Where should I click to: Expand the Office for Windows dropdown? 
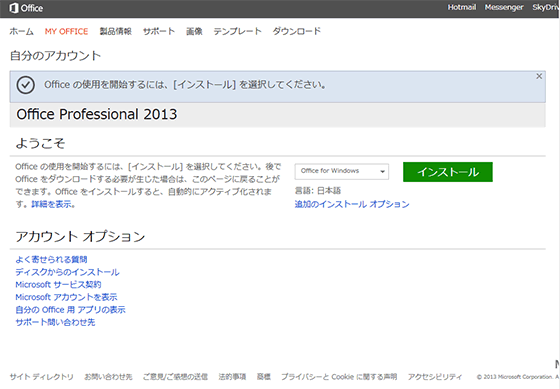coord(342,171)
